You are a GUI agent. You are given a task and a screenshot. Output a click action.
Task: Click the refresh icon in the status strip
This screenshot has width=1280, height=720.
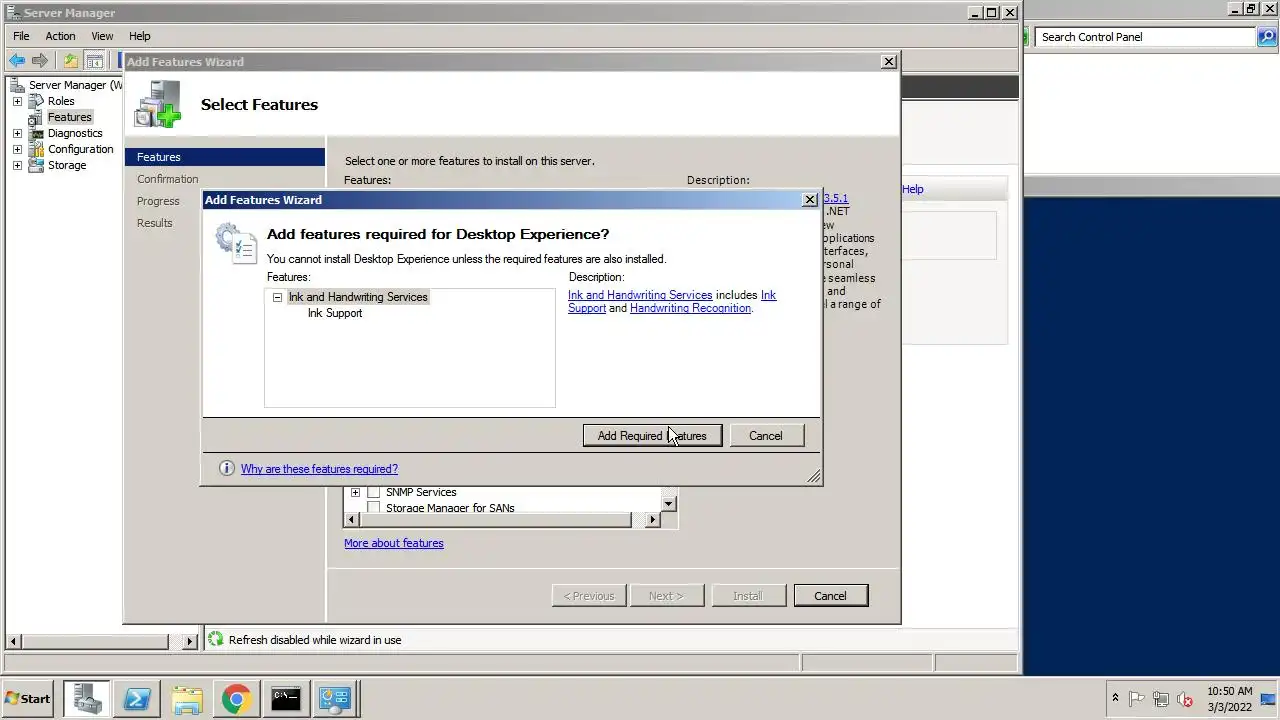[x=215, y=639]
